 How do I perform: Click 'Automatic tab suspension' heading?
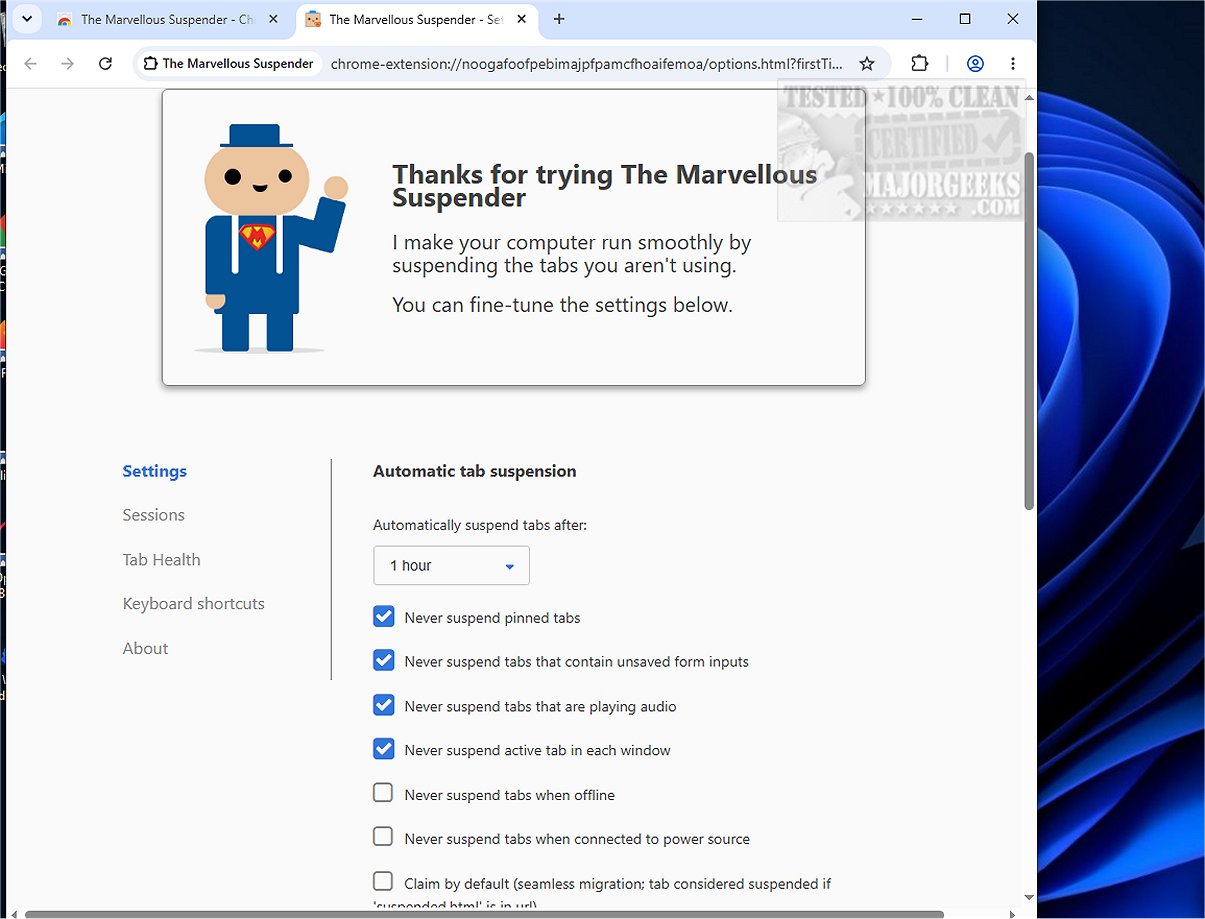(x=475, y=471)
